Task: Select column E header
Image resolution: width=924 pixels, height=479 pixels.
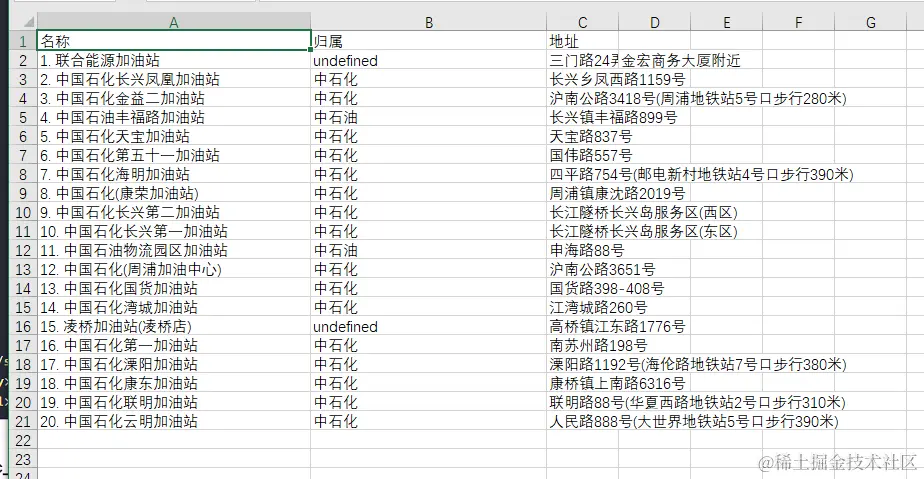Action: pyautogui.click(x=726, y=22)
